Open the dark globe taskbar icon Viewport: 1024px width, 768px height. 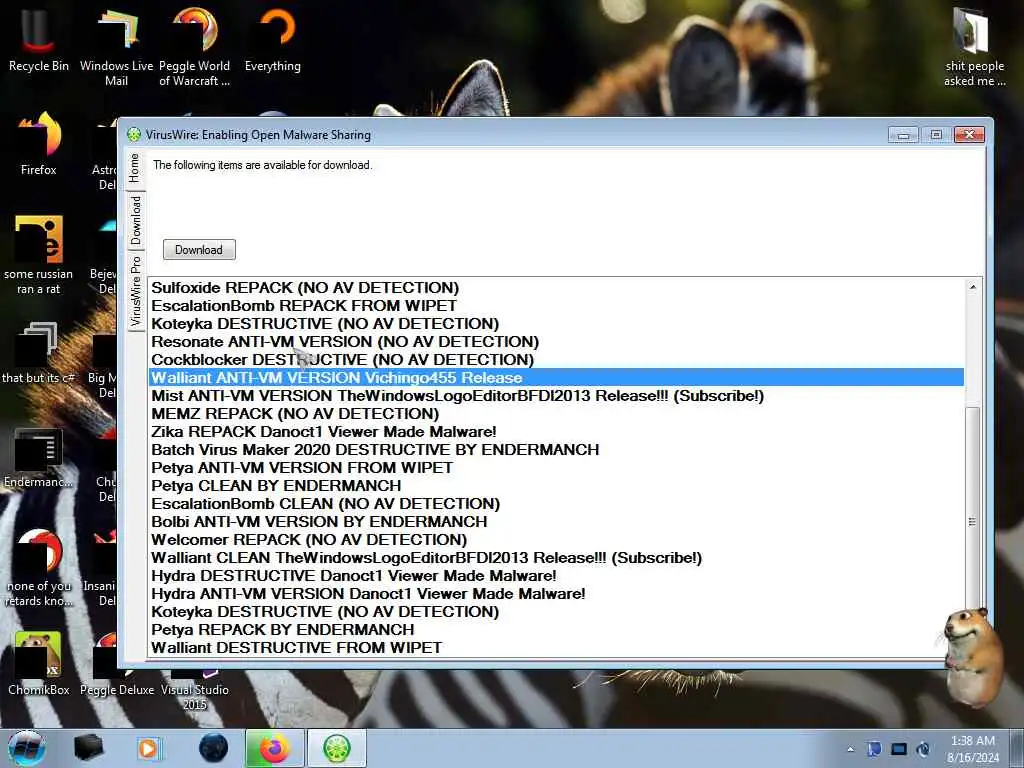[213, 748]
